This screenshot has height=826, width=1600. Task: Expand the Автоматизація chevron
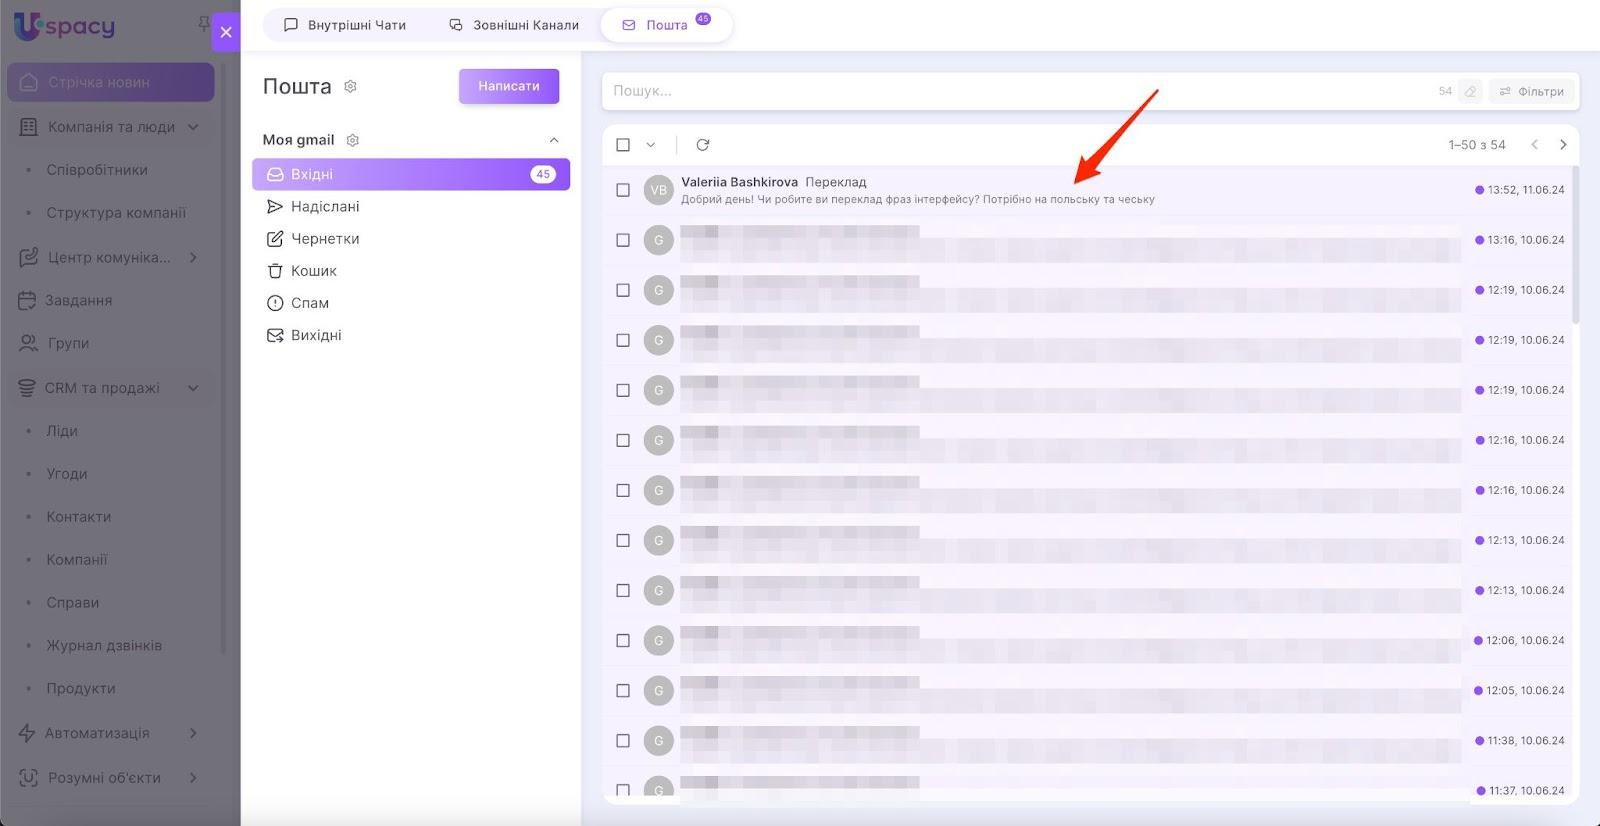pos(193,733)
